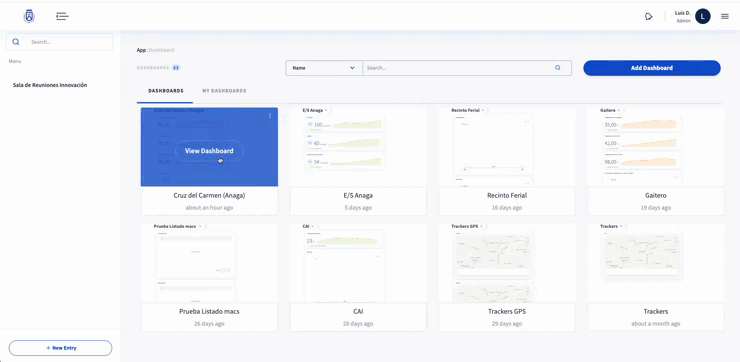Click the user avatar with letter L
740x362 pixels.
coord(703,17)
